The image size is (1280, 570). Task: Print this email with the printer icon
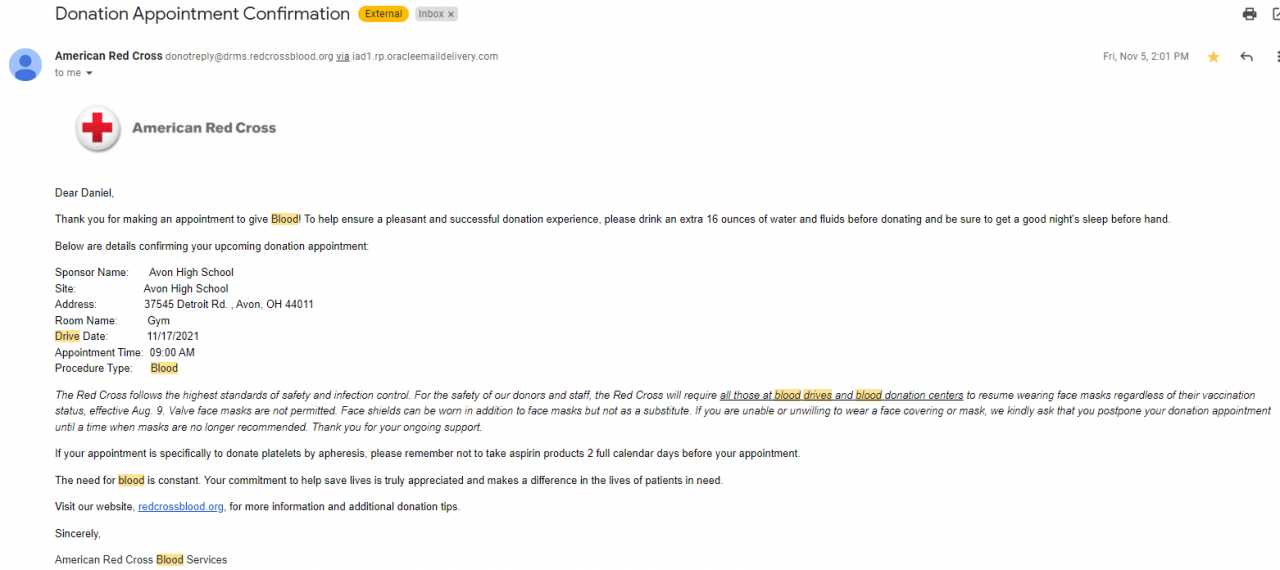click(x=1249, y=14)
